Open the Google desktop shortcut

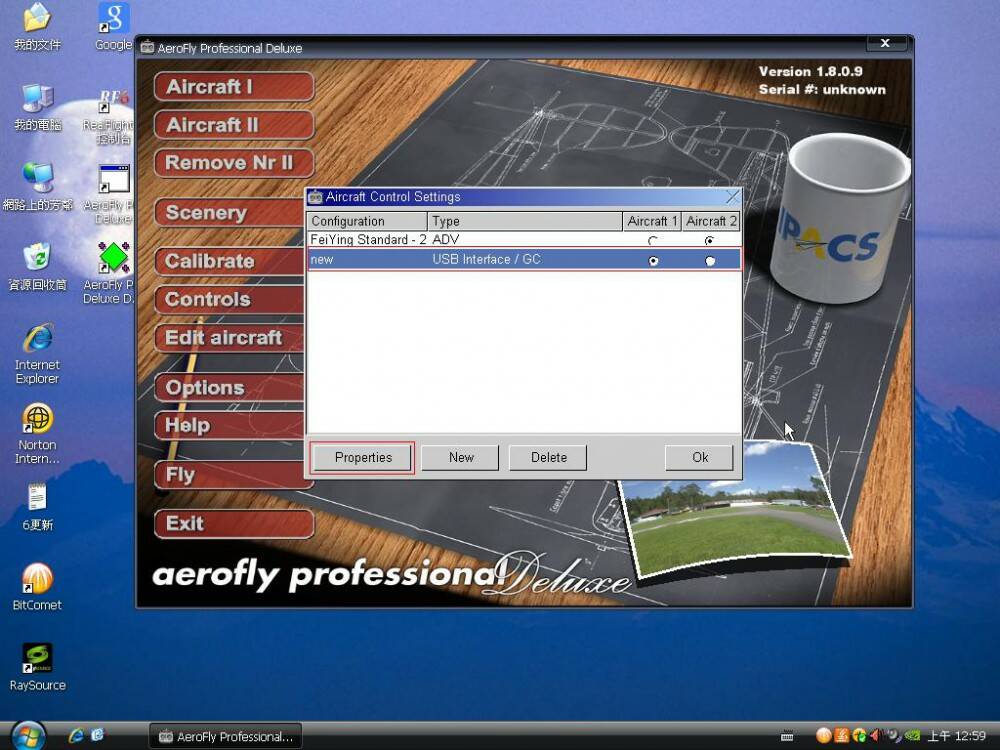(114, 27)
